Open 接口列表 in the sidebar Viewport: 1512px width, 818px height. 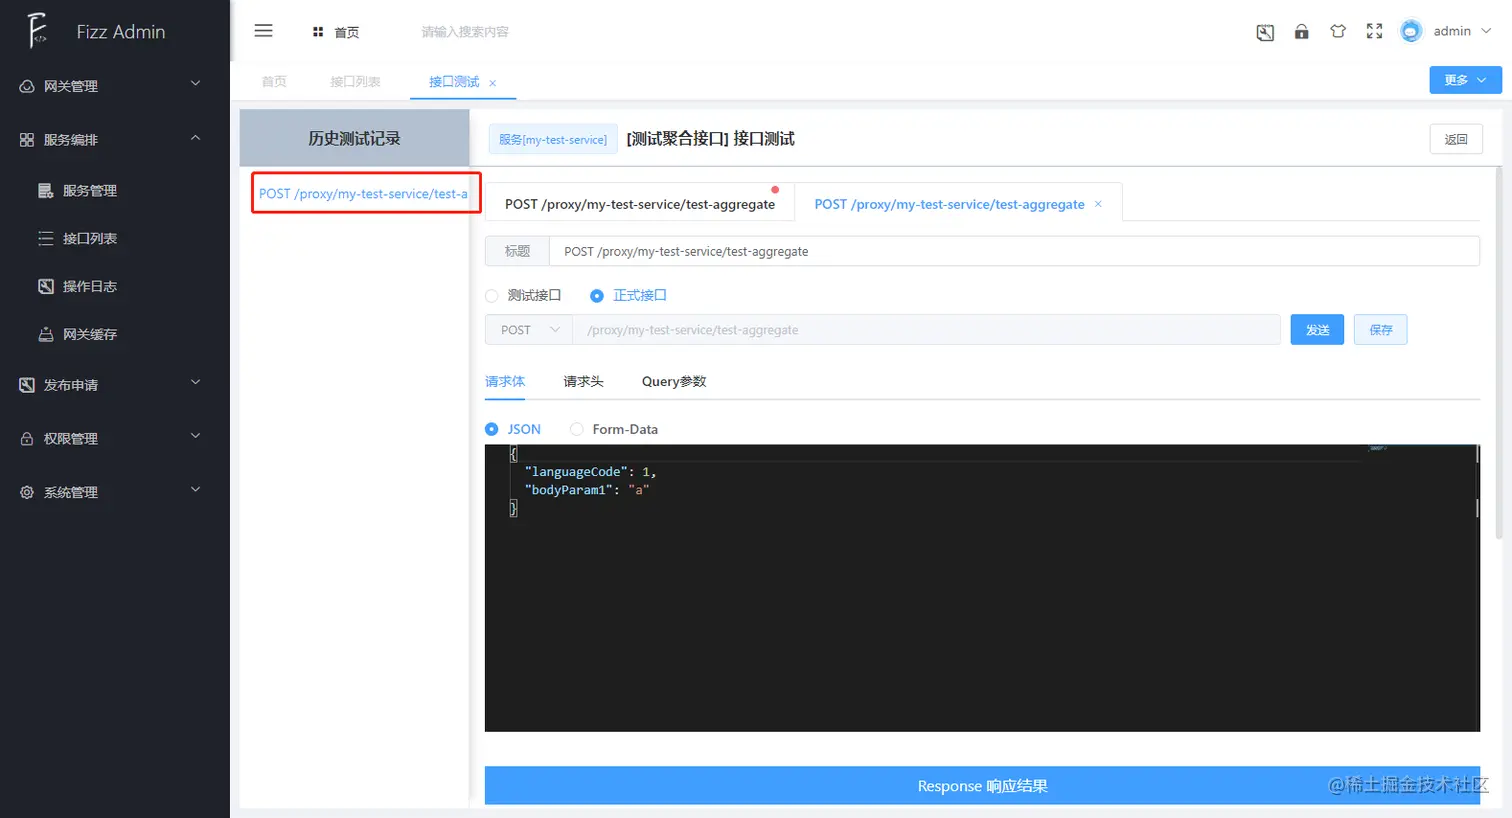tap(90, 238)
